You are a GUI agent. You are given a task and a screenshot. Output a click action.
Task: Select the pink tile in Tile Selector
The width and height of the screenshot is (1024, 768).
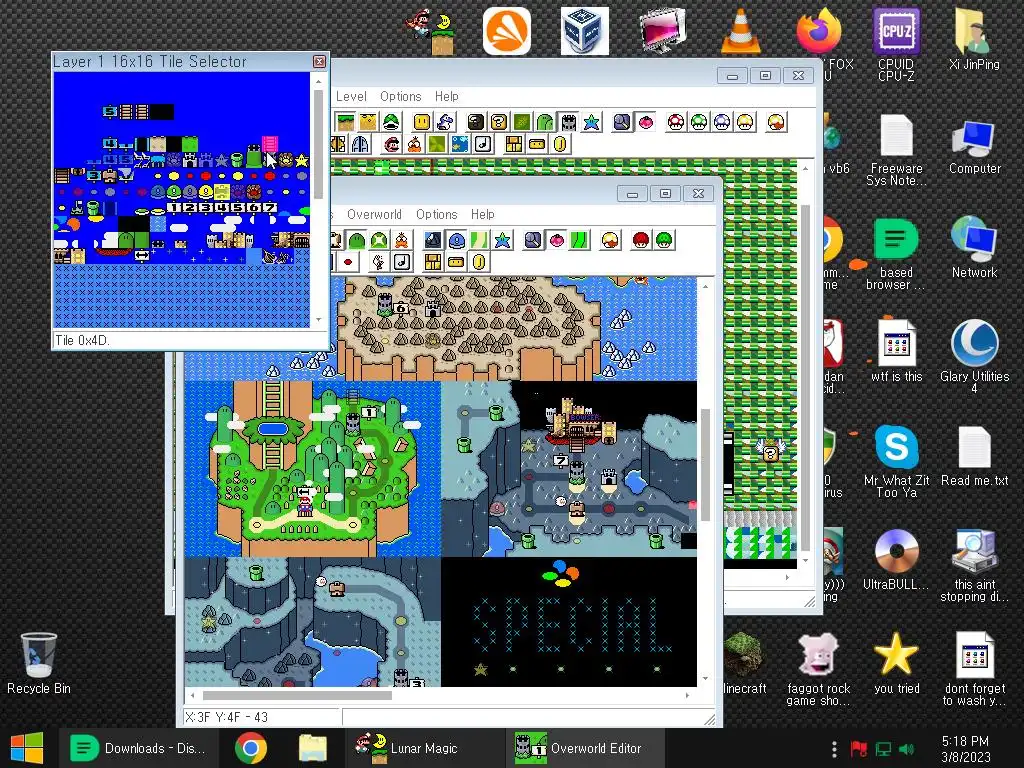(270, 143)
